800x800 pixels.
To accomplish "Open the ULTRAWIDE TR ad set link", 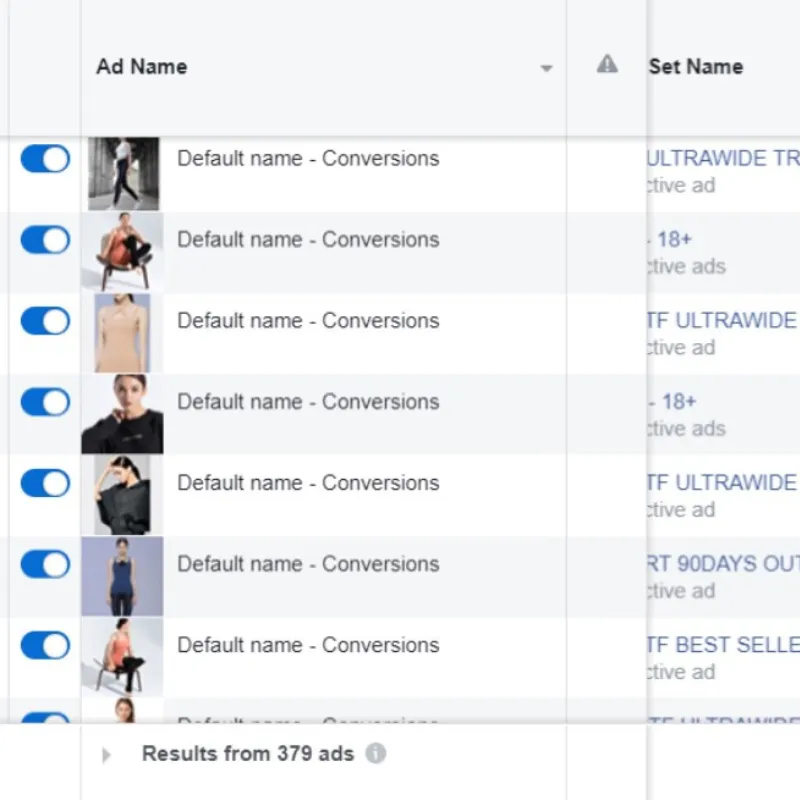I will click(723, 159).
